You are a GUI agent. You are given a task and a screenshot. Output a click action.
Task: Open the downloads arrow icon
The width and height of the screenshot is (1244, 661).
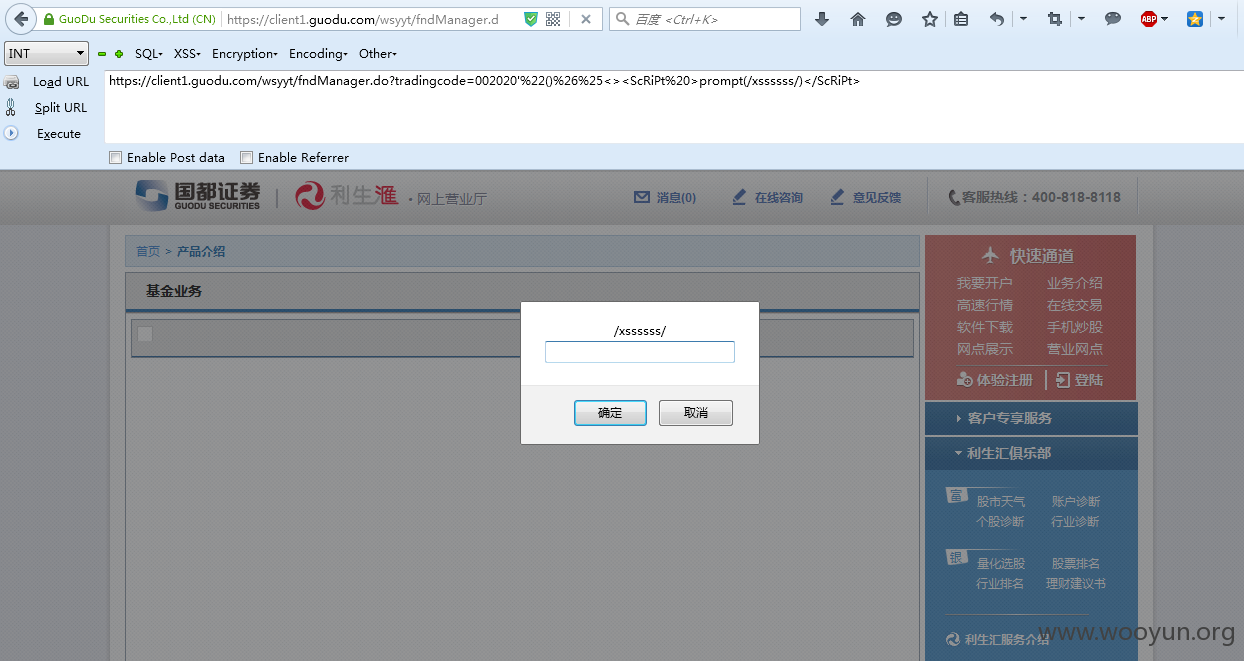point(822,19)
